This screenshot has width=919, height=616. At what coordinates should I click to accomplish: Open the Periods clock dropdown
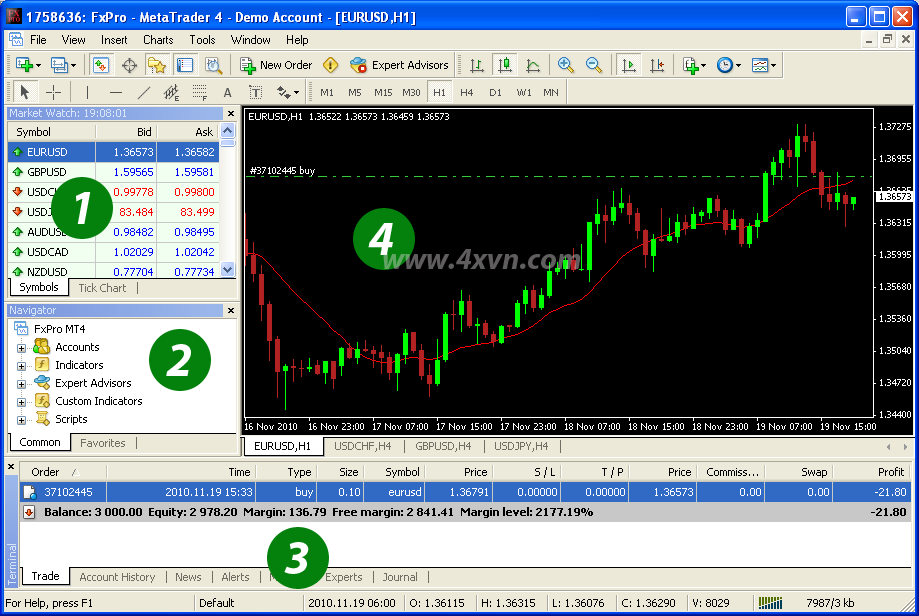tap(729, 65)
